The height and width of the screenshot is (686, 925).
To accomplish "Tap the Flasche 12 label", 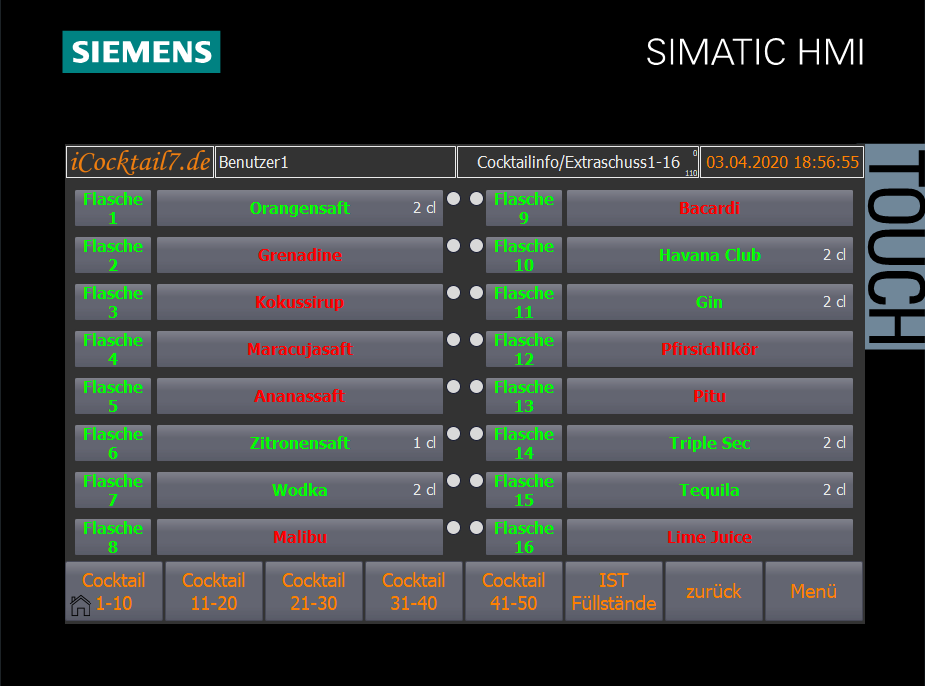I will [523, 349].
